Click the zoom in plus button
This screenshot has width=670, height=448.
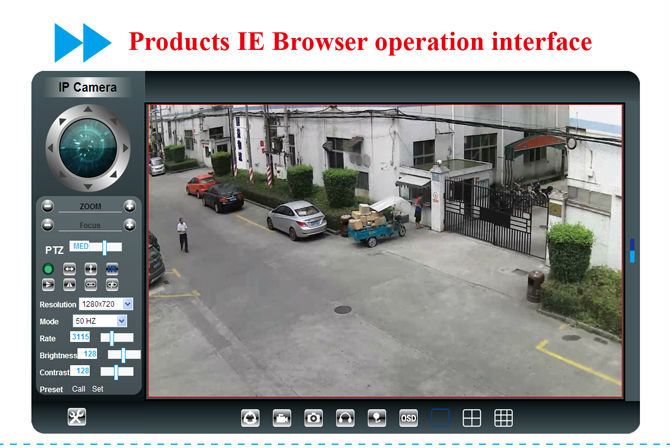(x=130, y=205)
